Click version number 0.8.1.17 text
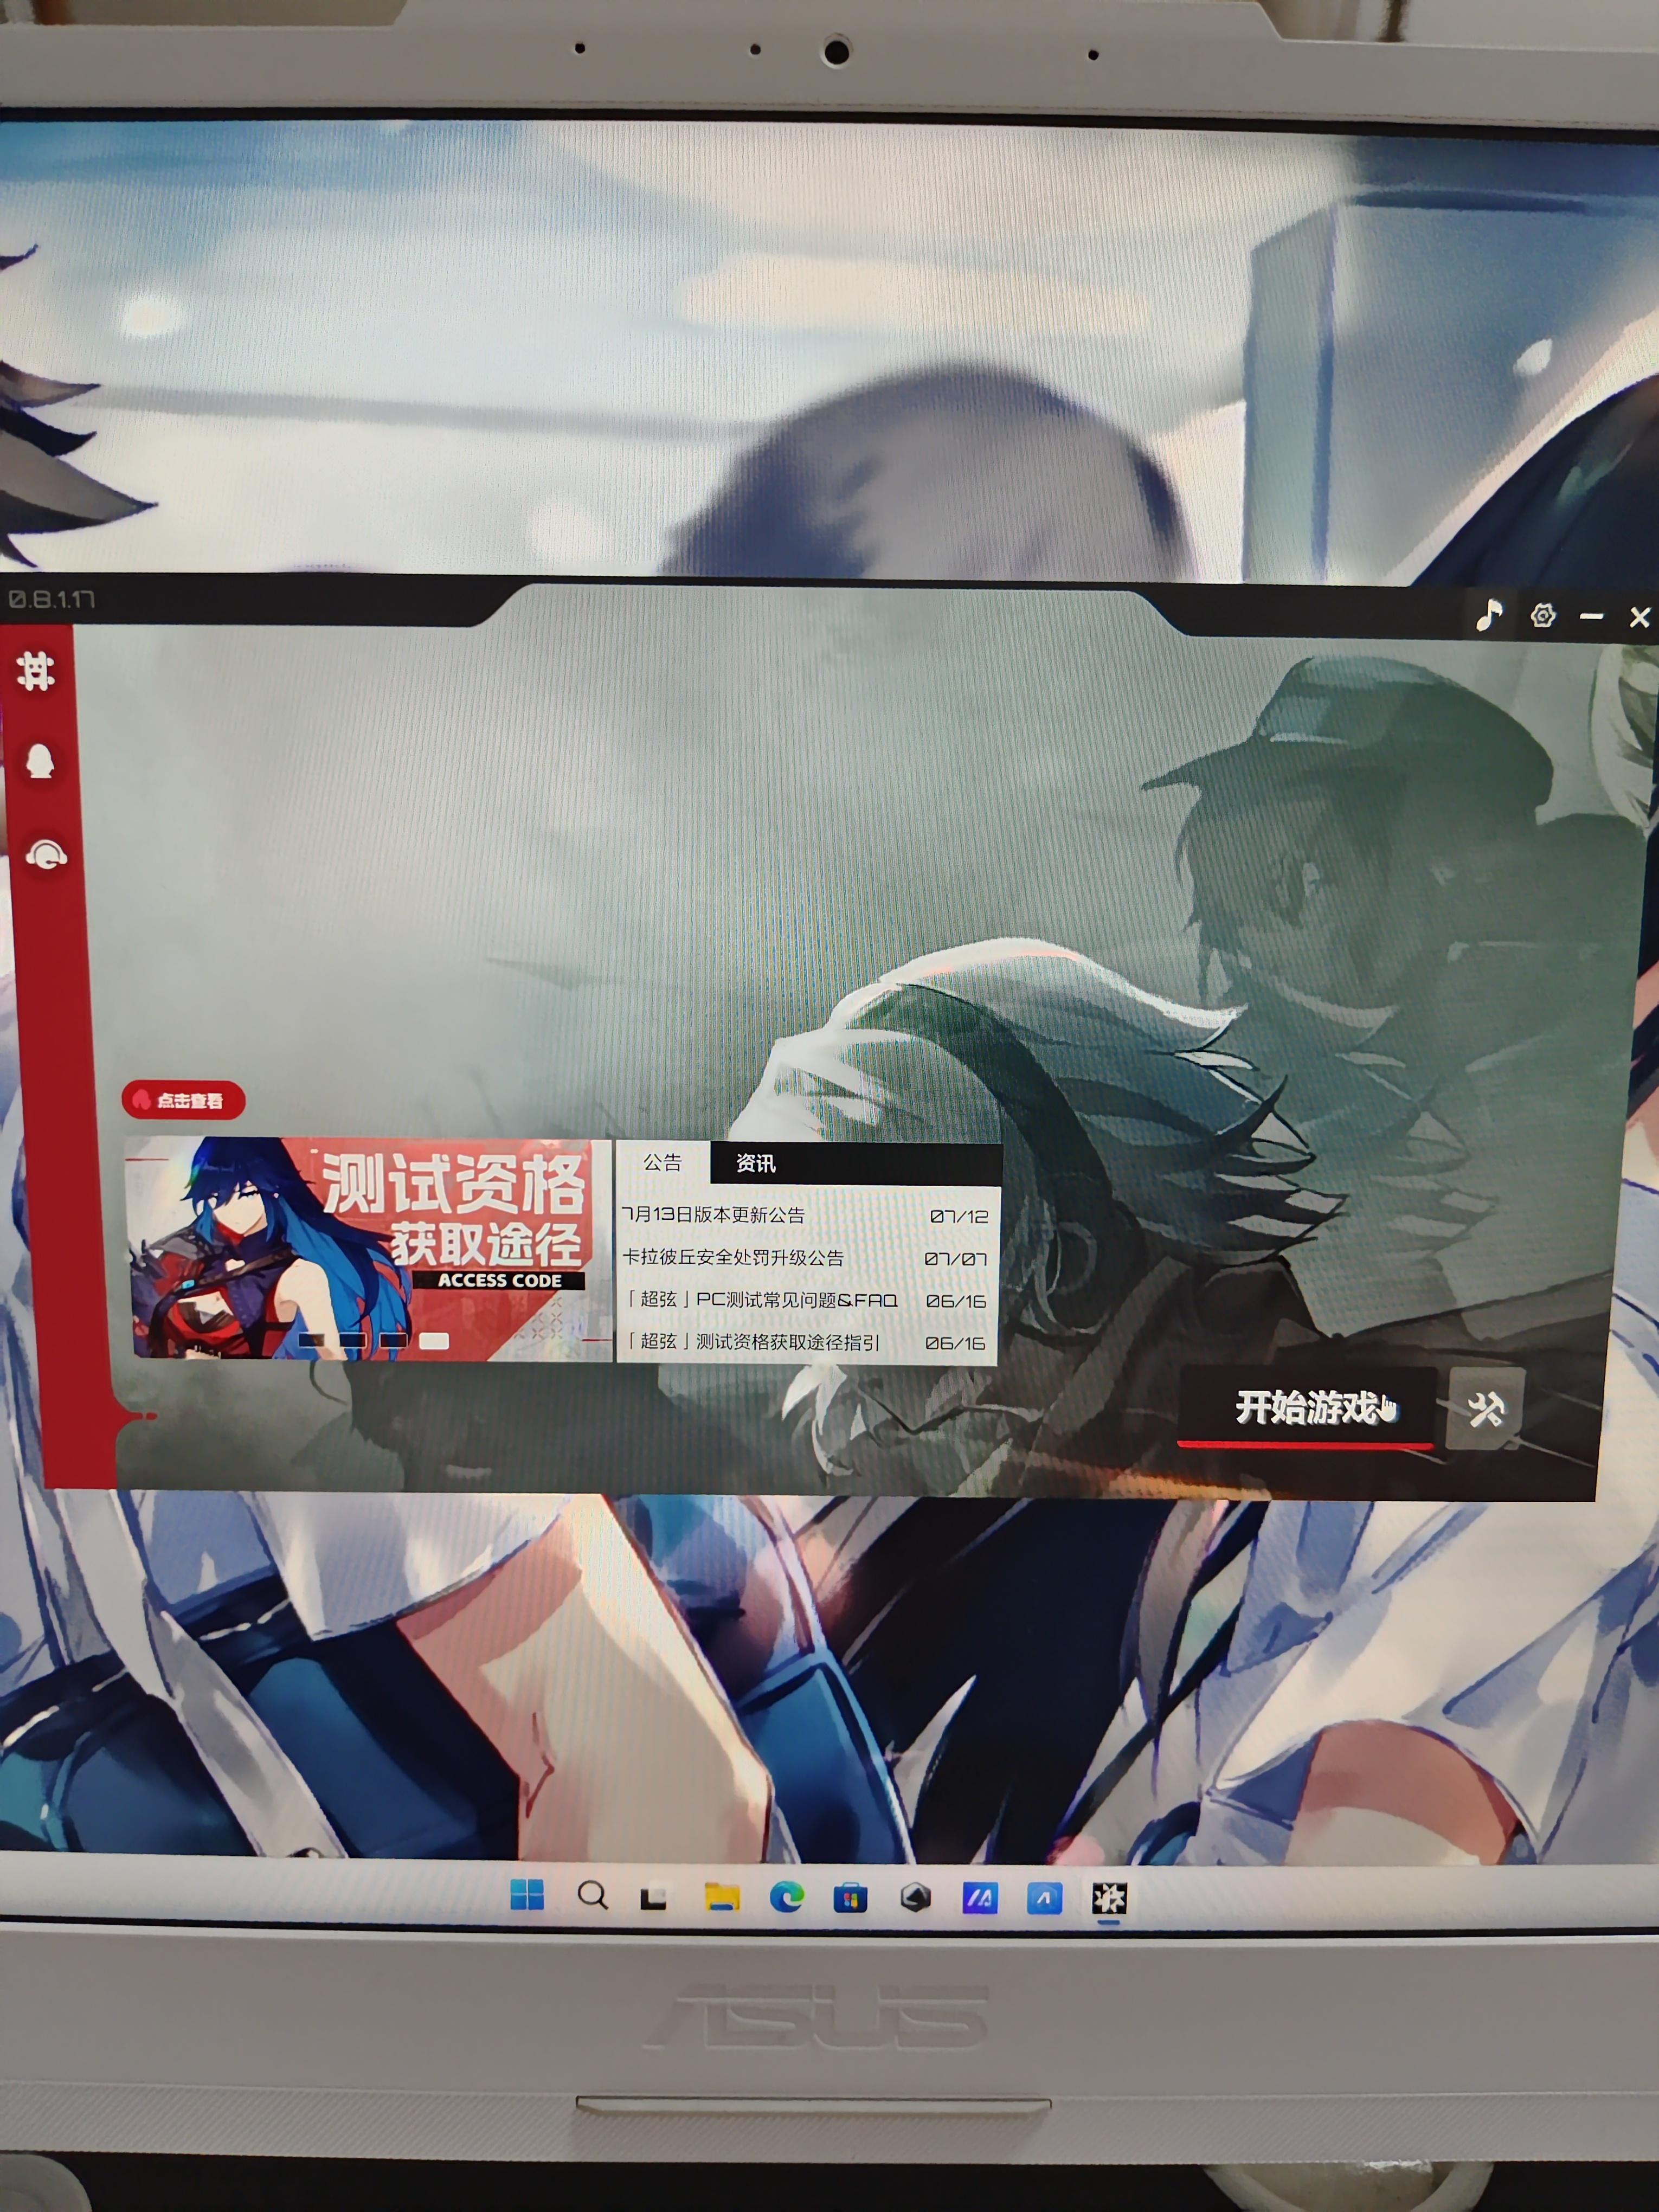Image resolution: width=1659 pixels, height=2212 pixels. point(52,599)
